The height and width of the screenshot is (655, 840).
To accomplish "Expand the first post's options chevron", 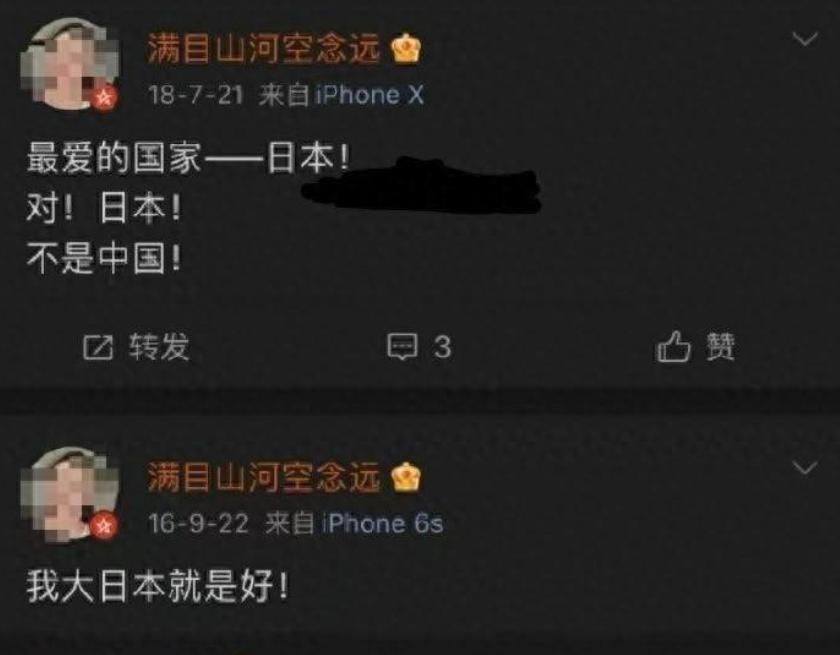I will (805, 39).
